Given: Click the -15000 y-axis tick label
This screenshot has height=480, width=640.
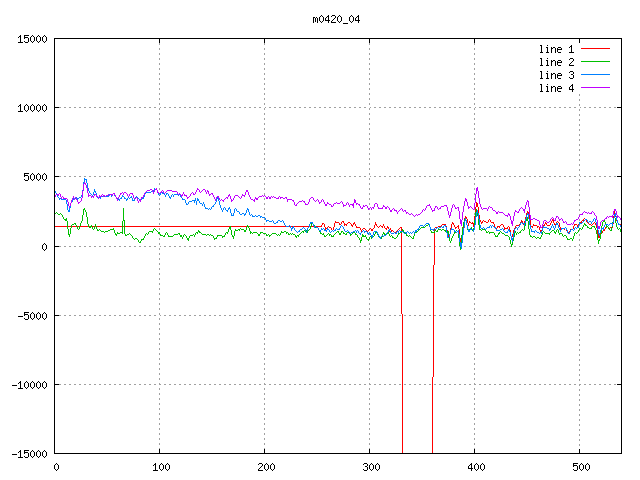Looking at the screenshot, I should (x=29, y=453).
